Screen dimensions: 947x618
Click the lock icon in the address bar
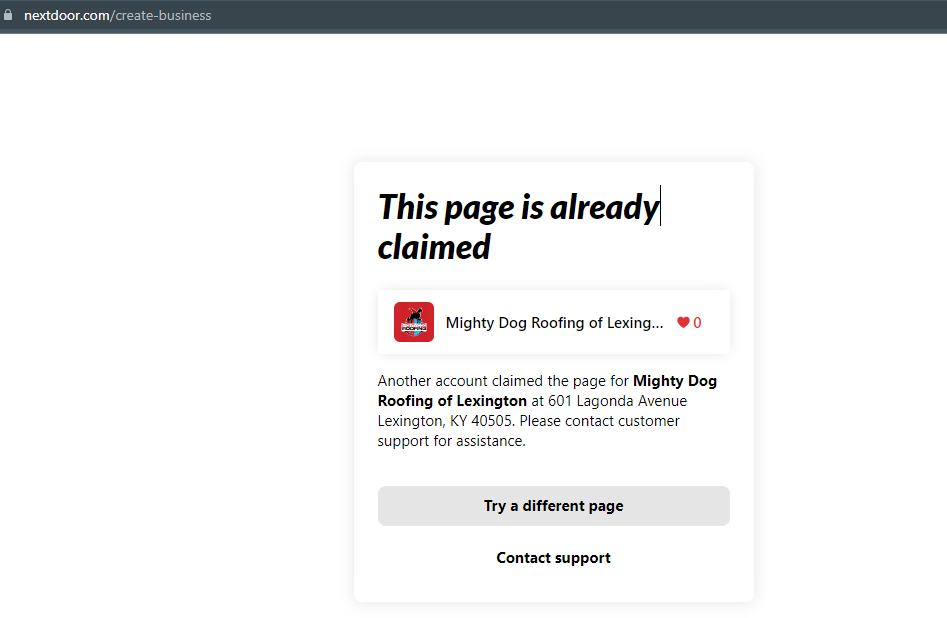point(8,14)
